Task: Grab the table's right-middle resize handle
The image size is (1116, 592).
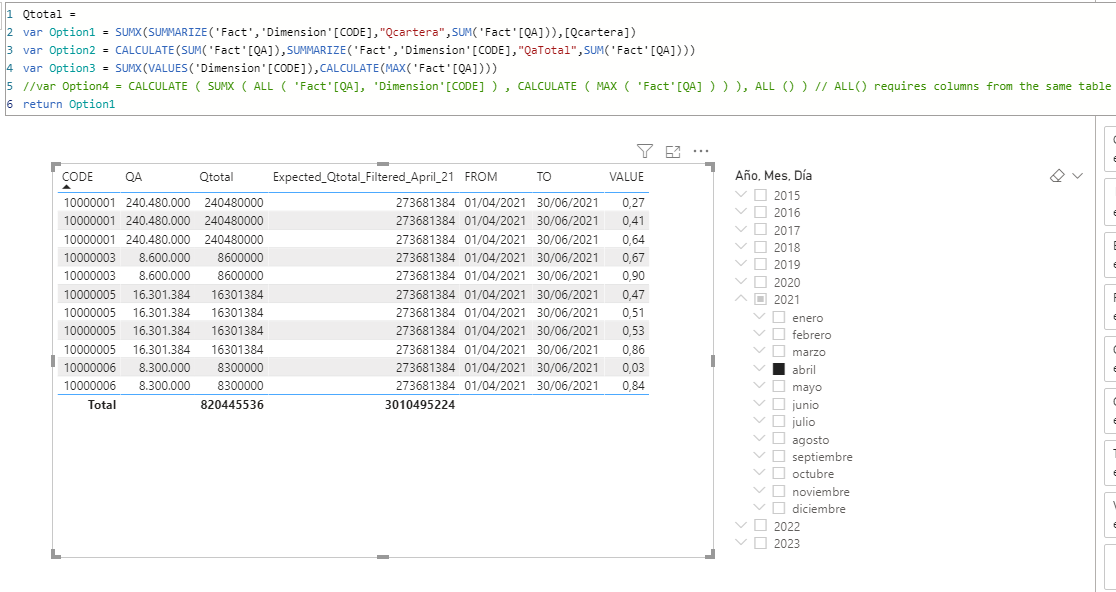Action: (712, 361)
